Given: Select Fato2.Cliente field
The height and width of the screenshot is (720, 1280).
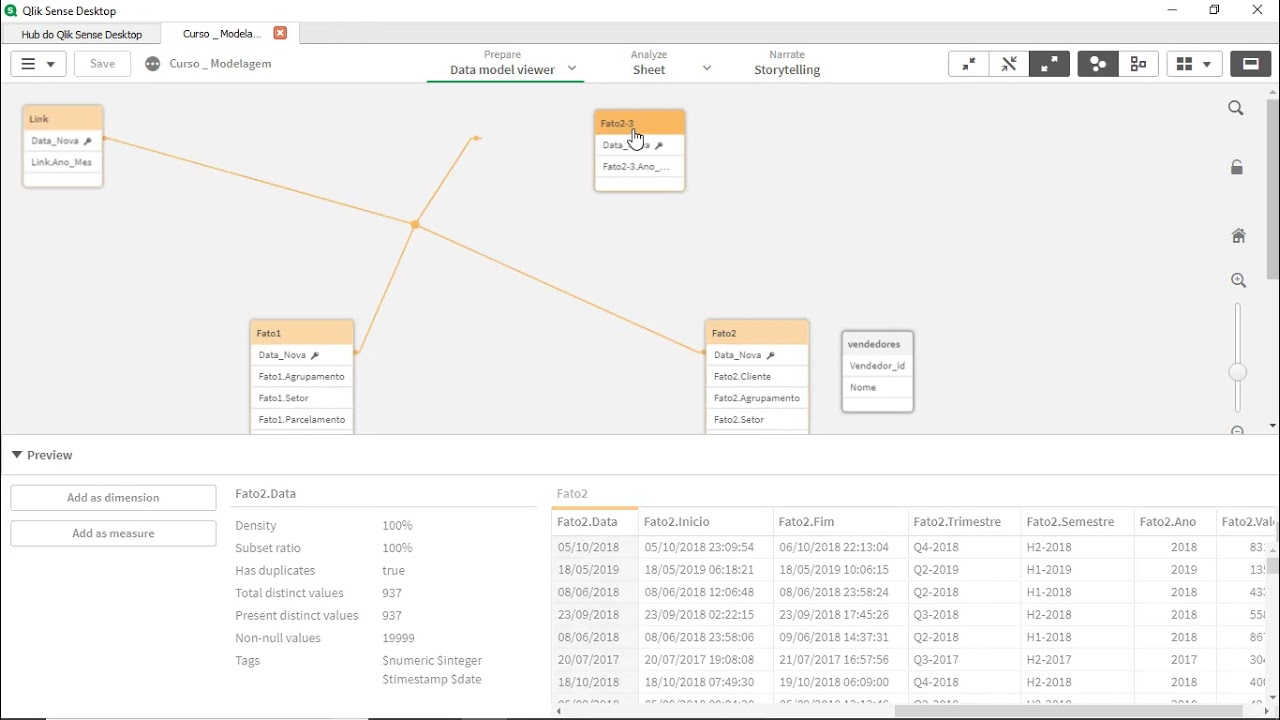Looking at the screenshot, I should [x=757, y=377].
